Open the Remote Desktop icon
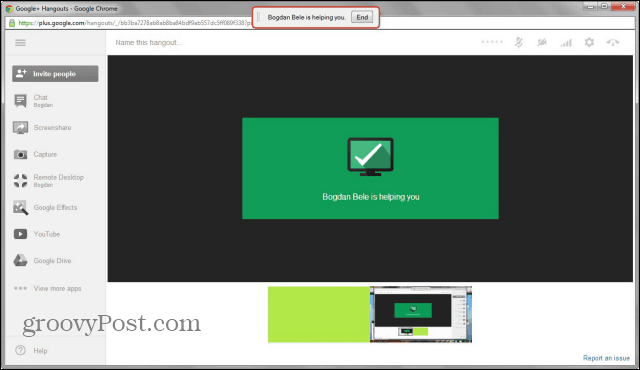Screen dimensions: 640x370 [20, 180]
